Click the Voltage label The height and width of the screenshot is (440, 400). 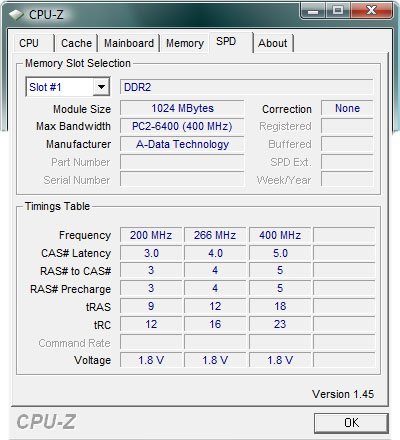click(92, 360)
